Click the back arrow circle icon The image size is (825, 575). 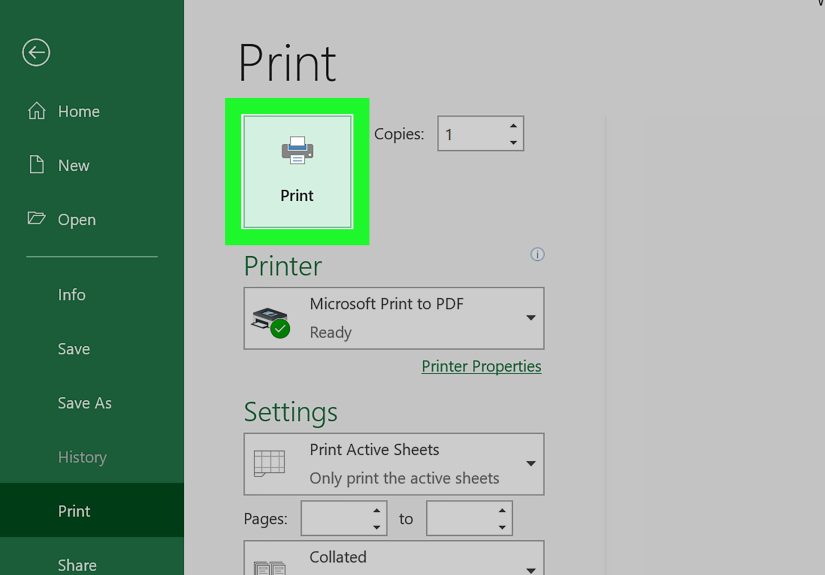[36, 53]
